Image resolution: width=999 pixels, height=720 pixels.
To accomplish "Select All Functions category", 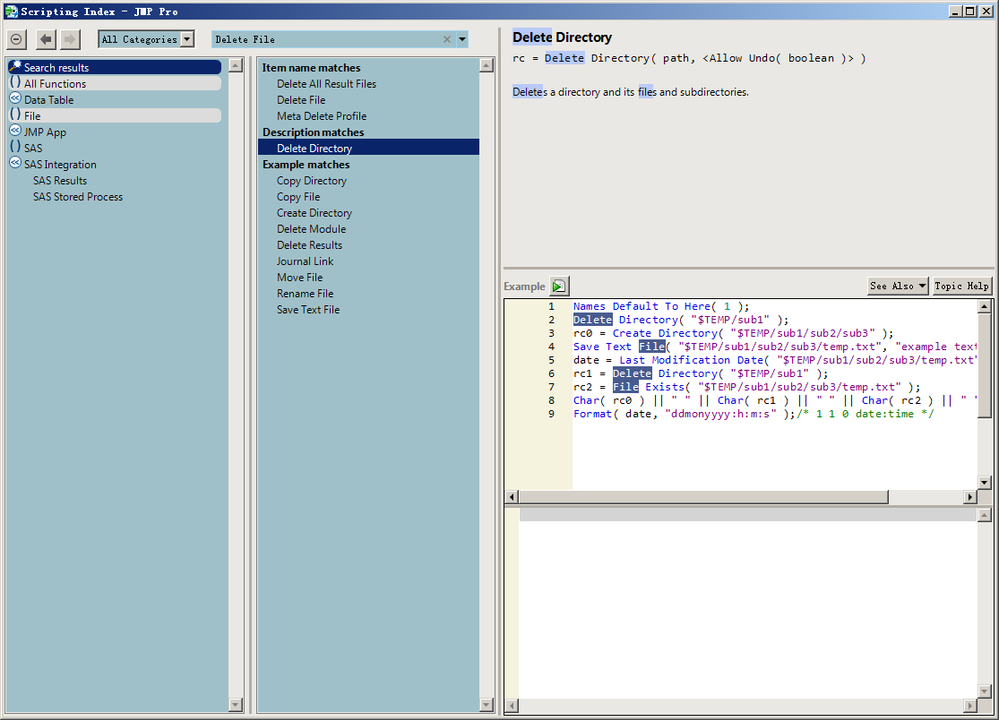I will pos(55,84).
